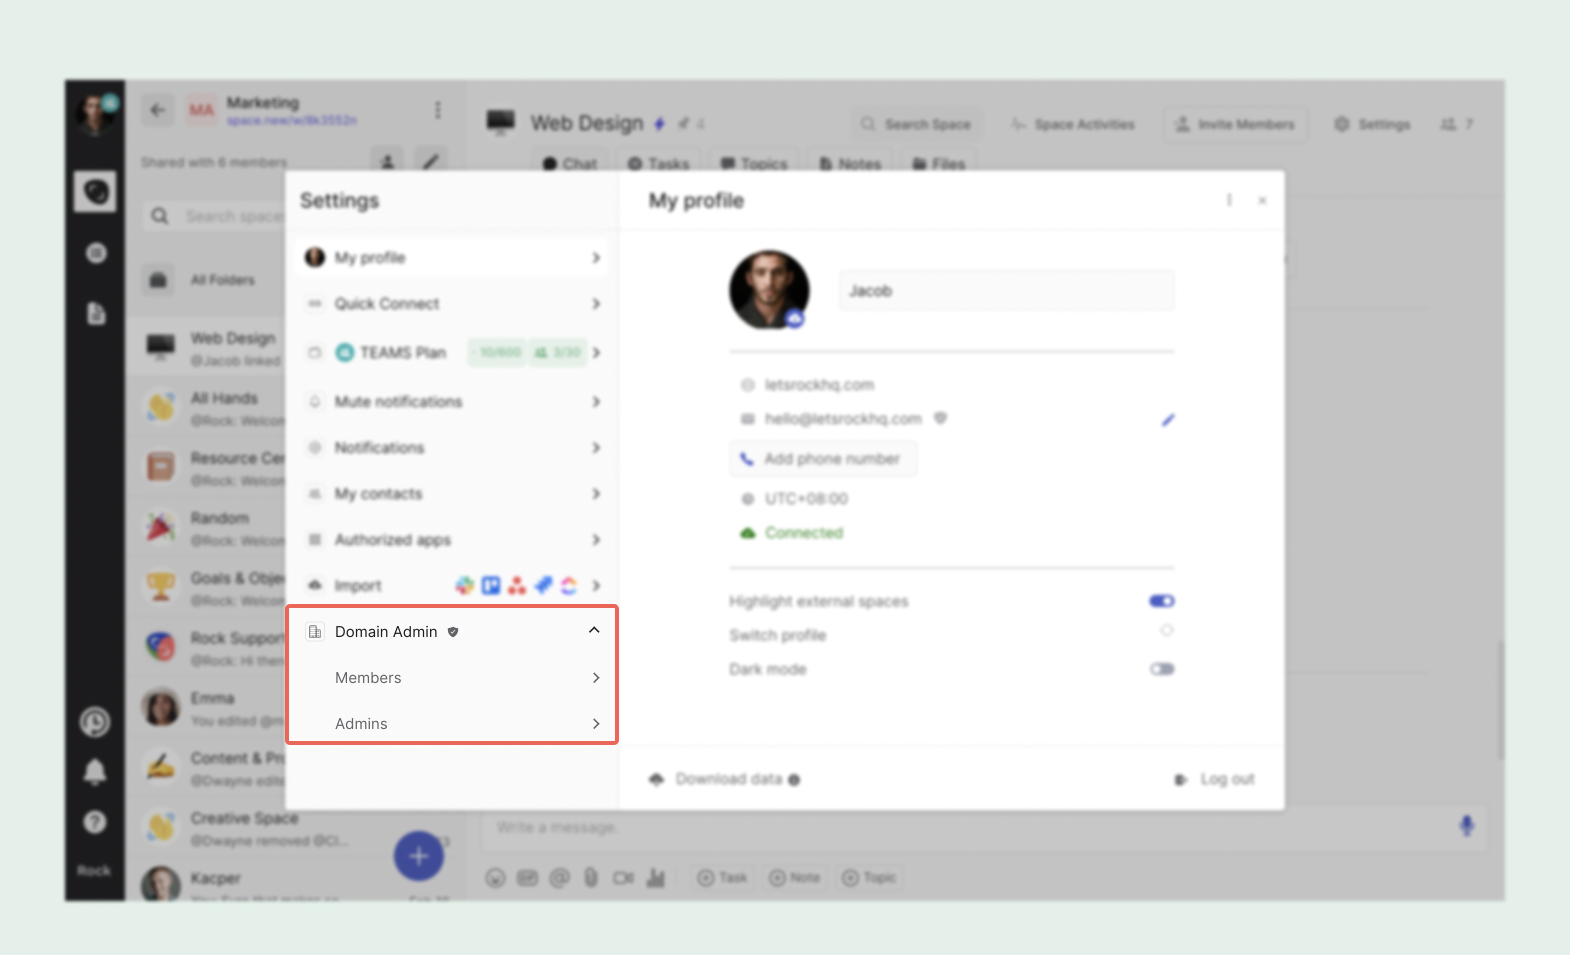Image resolution: width=1570 pixels, height=955 pixels.
Task: Click the Search Space field
Action: click(x=917, y=124)
